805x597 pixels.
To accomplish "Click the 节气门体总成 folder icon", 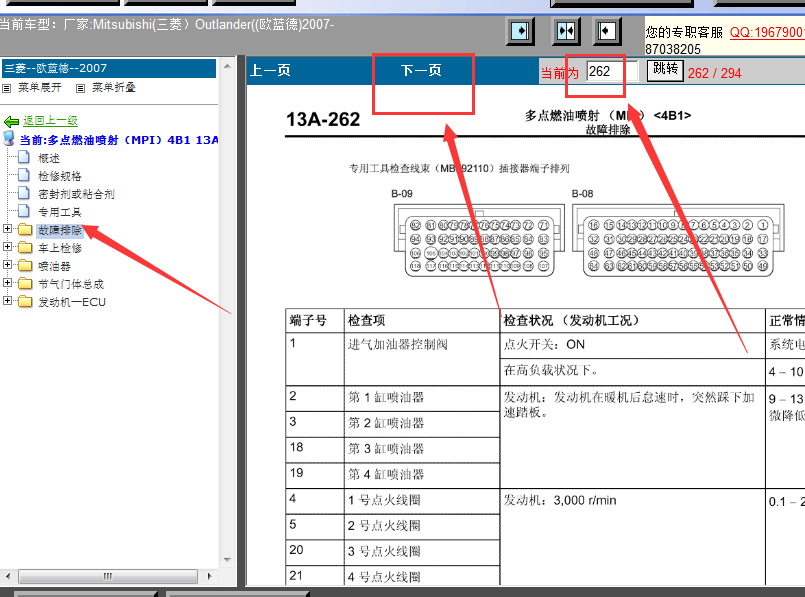I will click(25, 283).
